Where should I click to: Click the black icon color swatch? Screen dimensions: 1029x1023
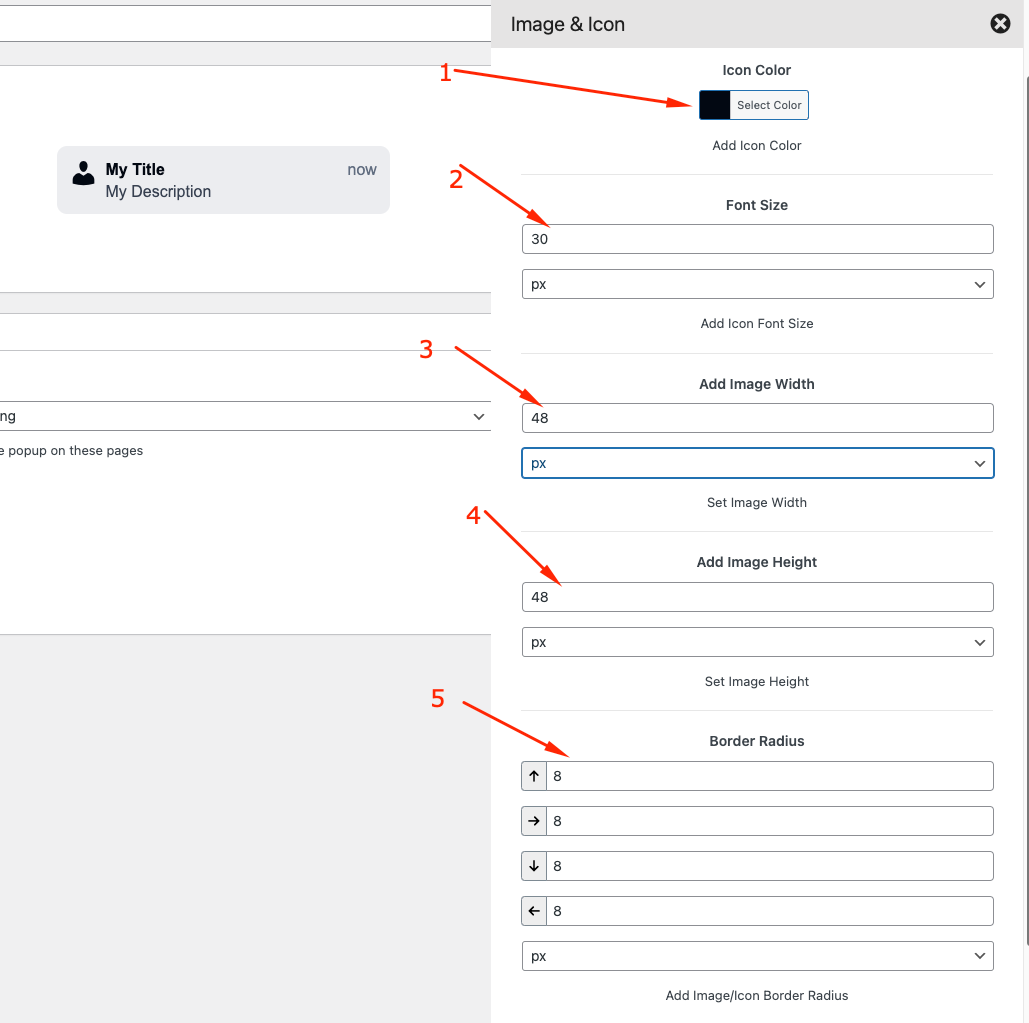click(715, 105)
